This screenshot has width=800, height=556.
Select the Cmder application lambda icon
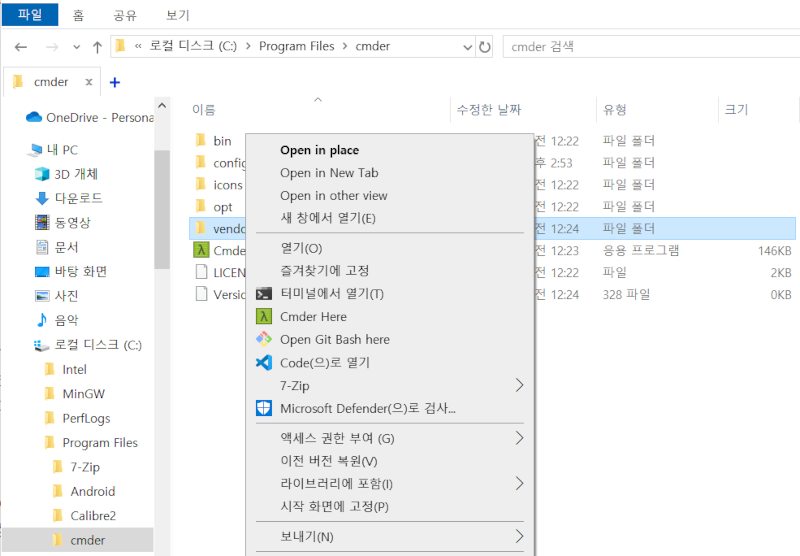(202, 250)
